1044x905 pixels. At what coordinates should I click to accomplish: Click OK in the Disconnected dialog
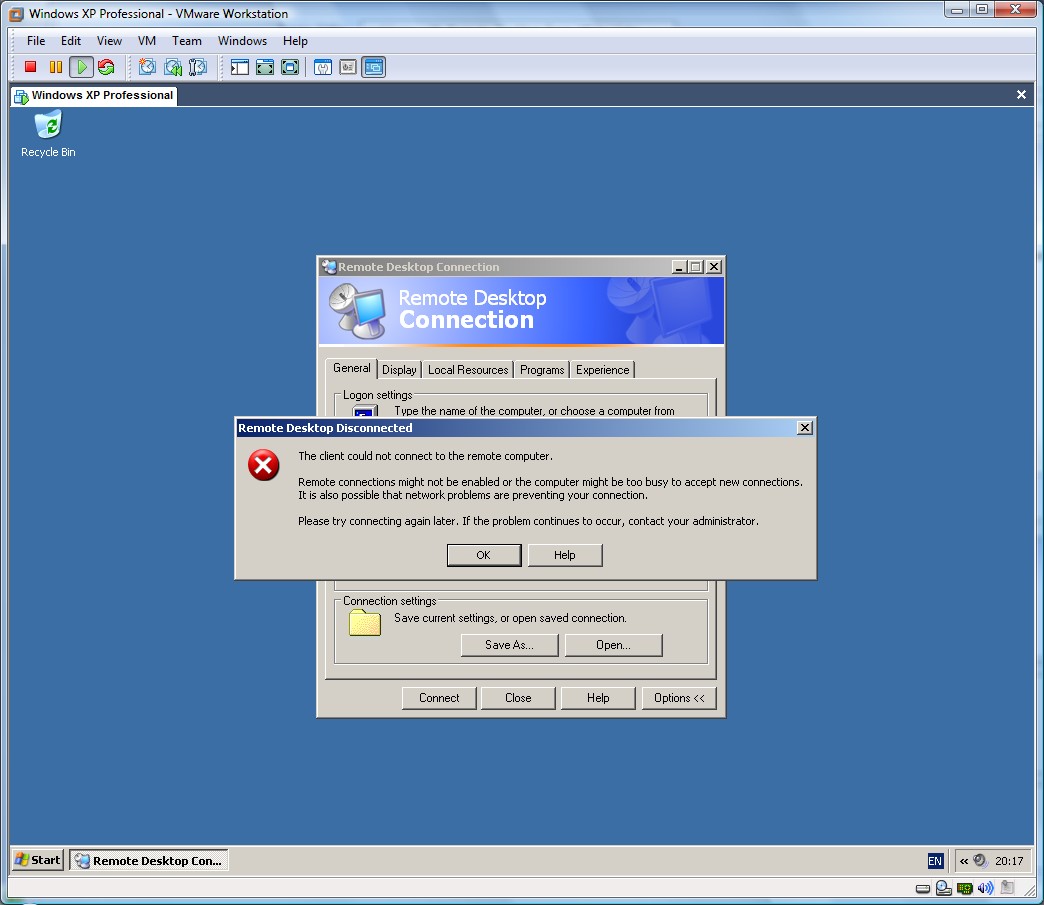tap(483, 555)
